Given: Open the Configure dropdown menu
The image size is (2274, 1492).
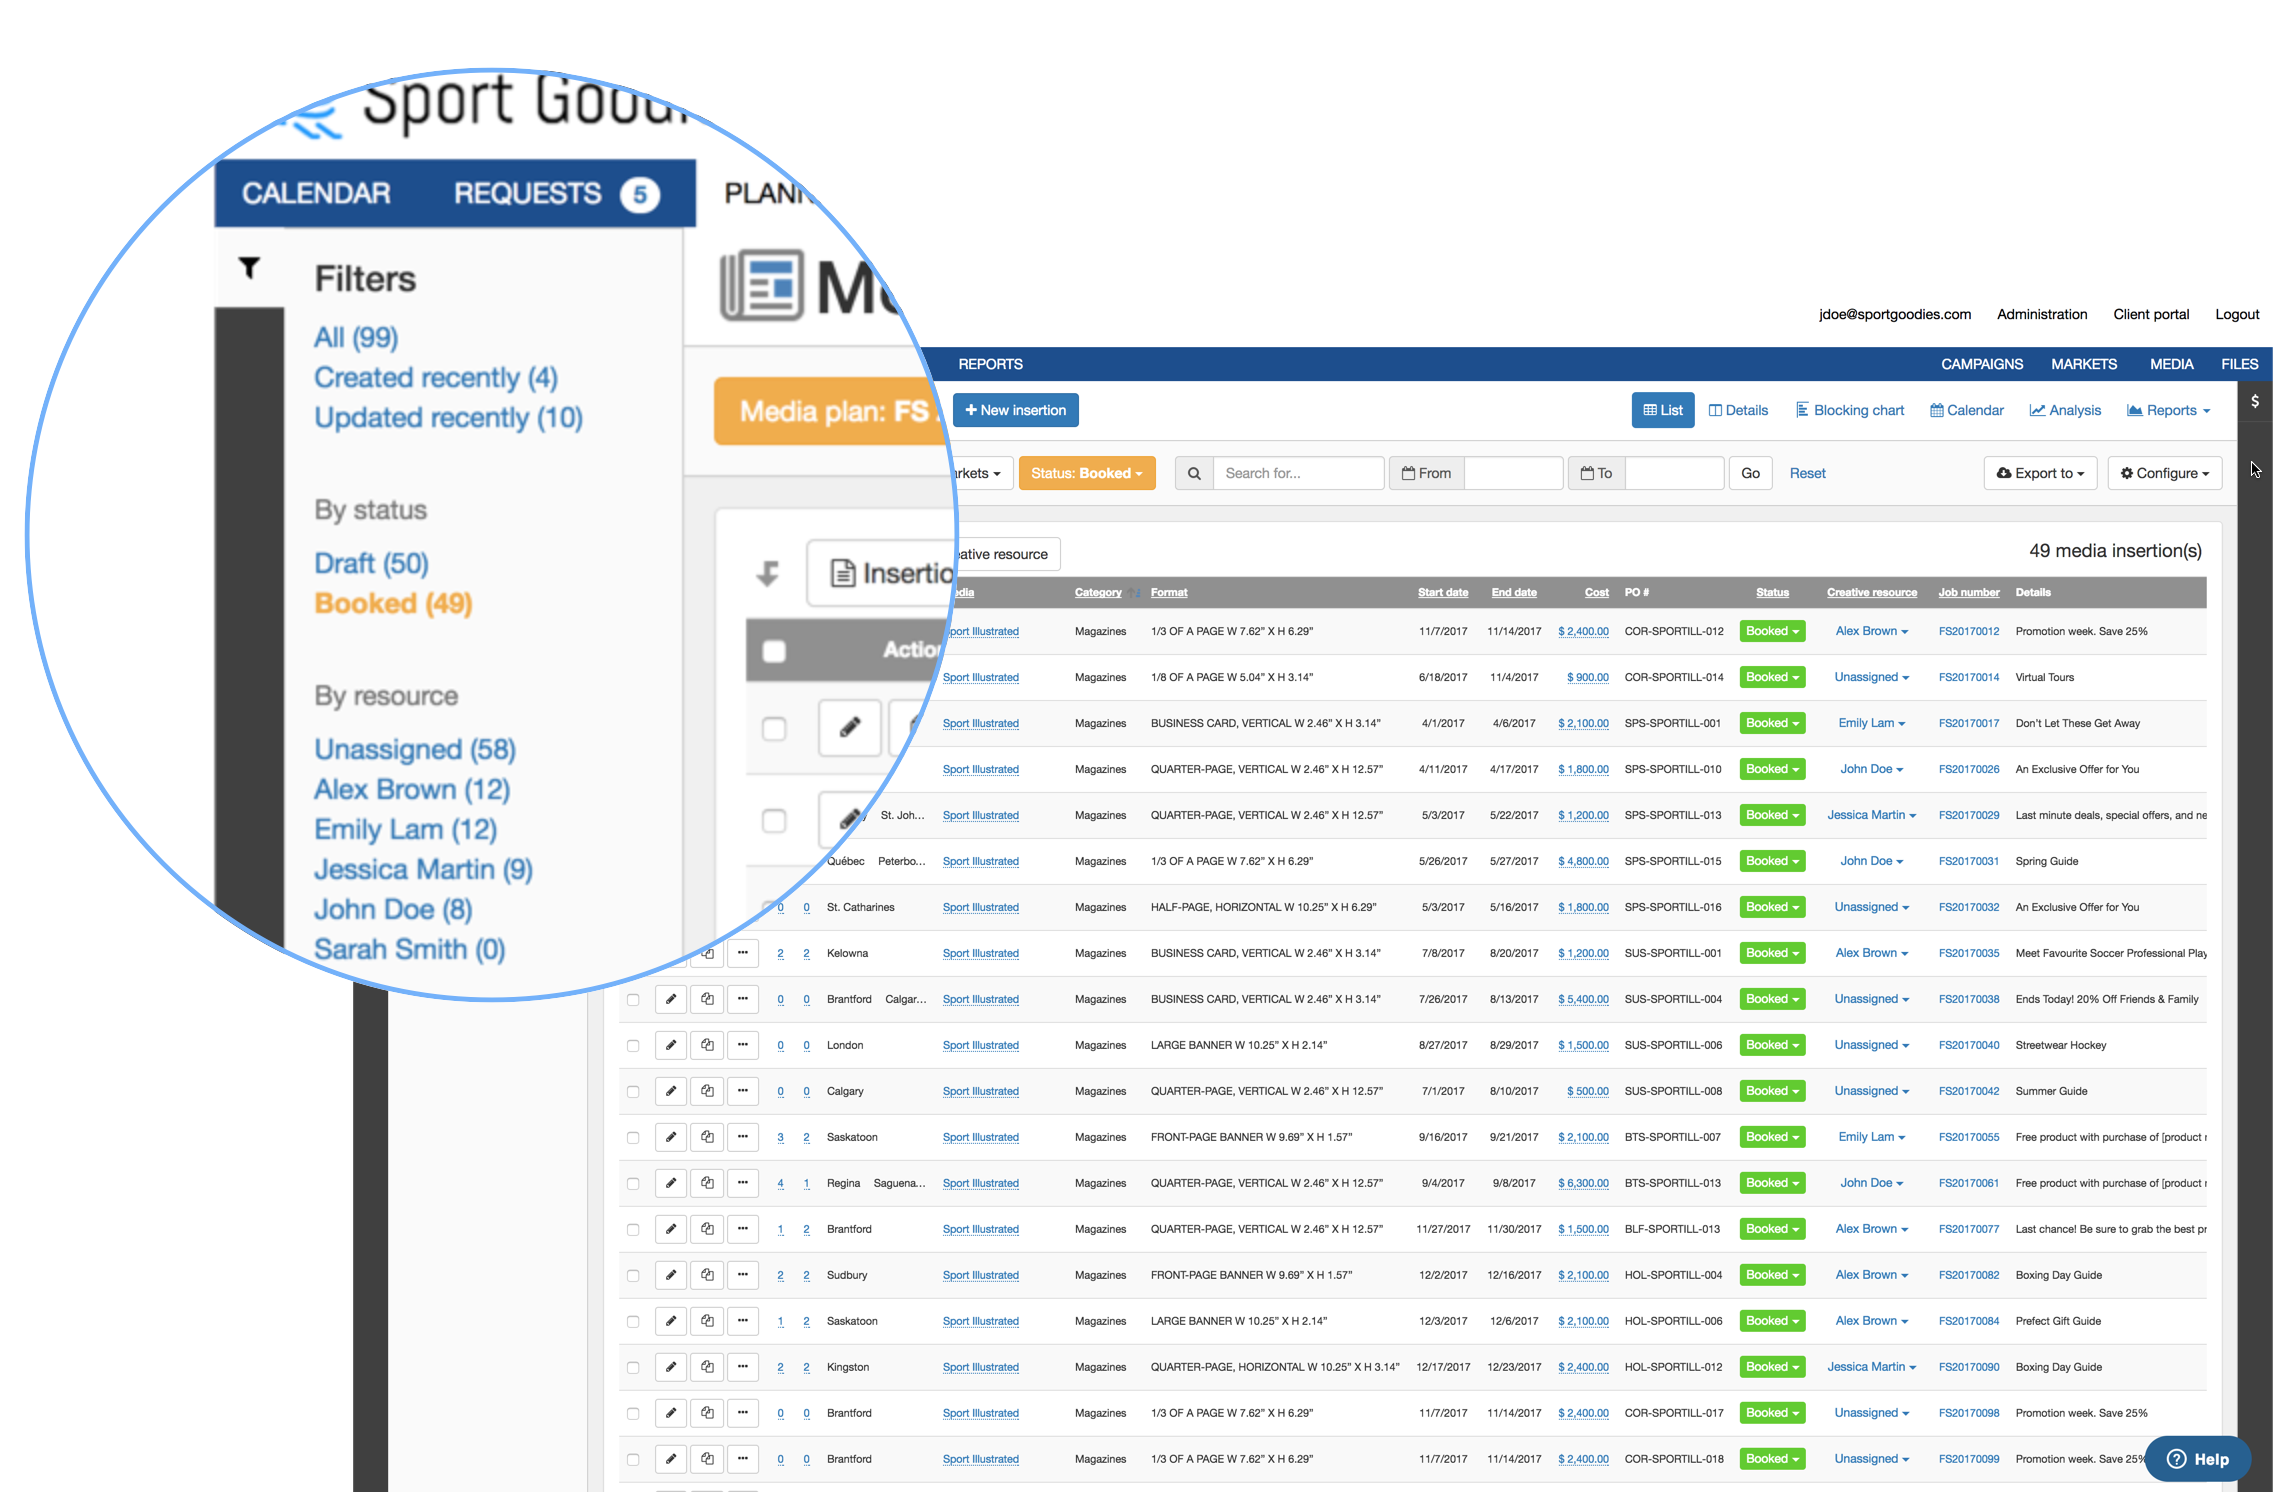Looking at the screenshot, I should click(x=2164, y=473).
